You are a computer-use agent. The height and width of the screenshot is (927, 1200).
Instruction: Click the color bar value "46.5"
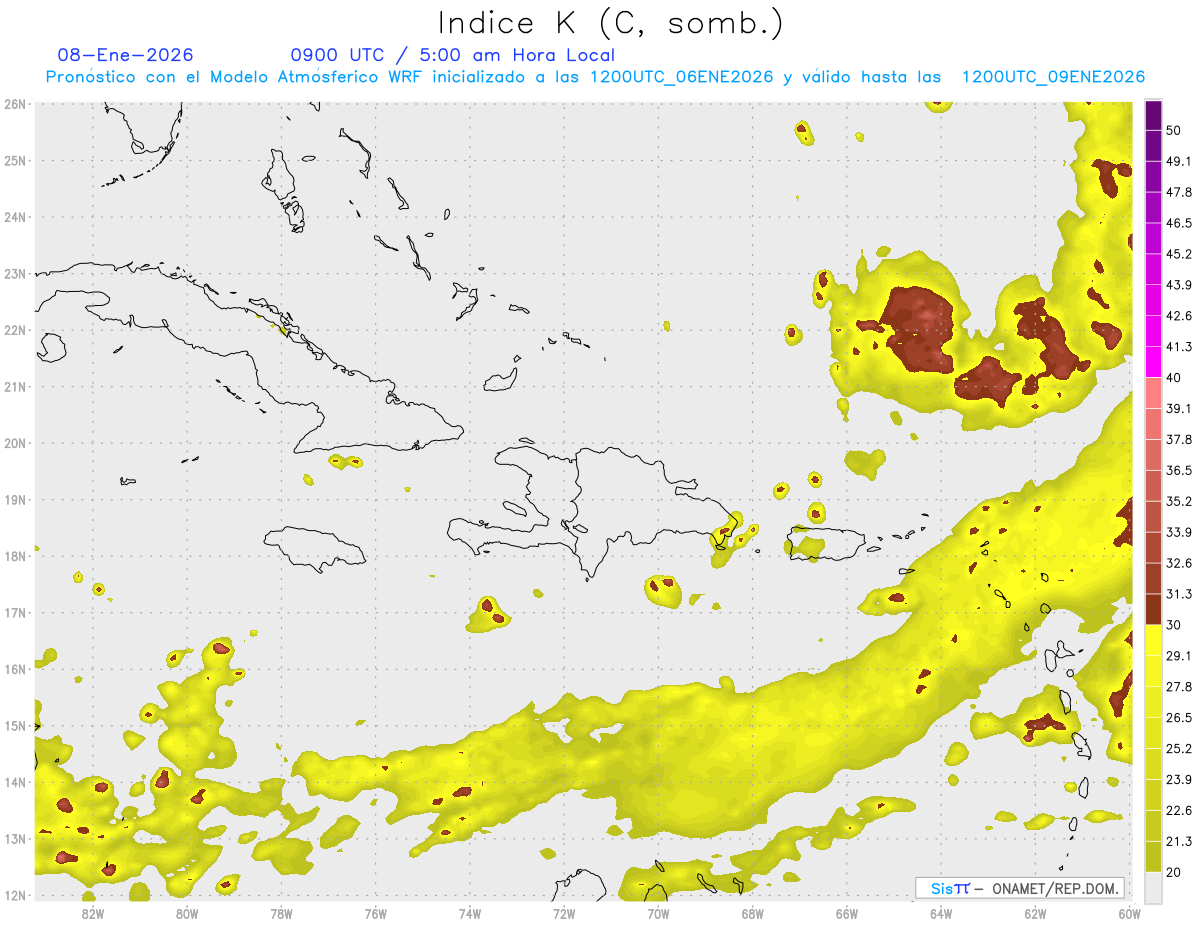point(1178,224)
